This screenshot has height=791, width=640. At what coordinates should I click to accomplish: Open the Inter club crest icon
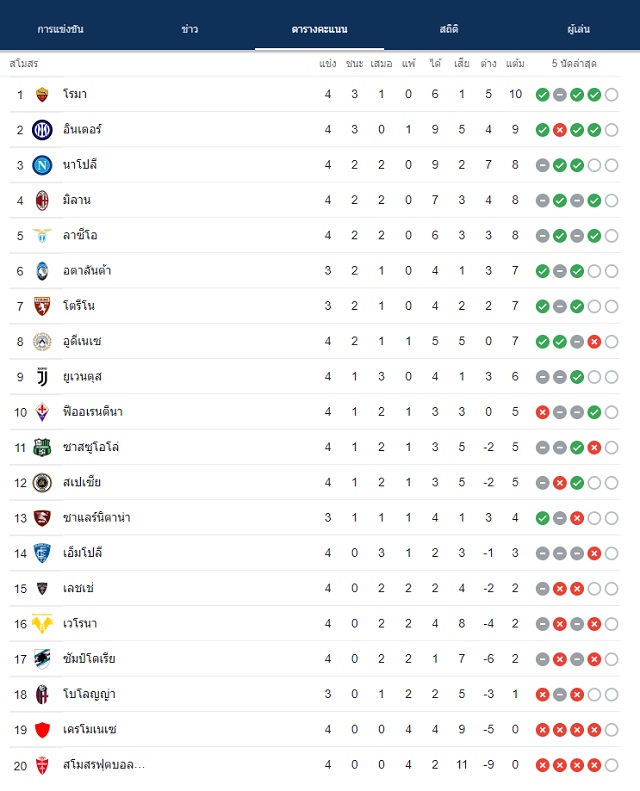pyautogui.click(x=42, y=130)
